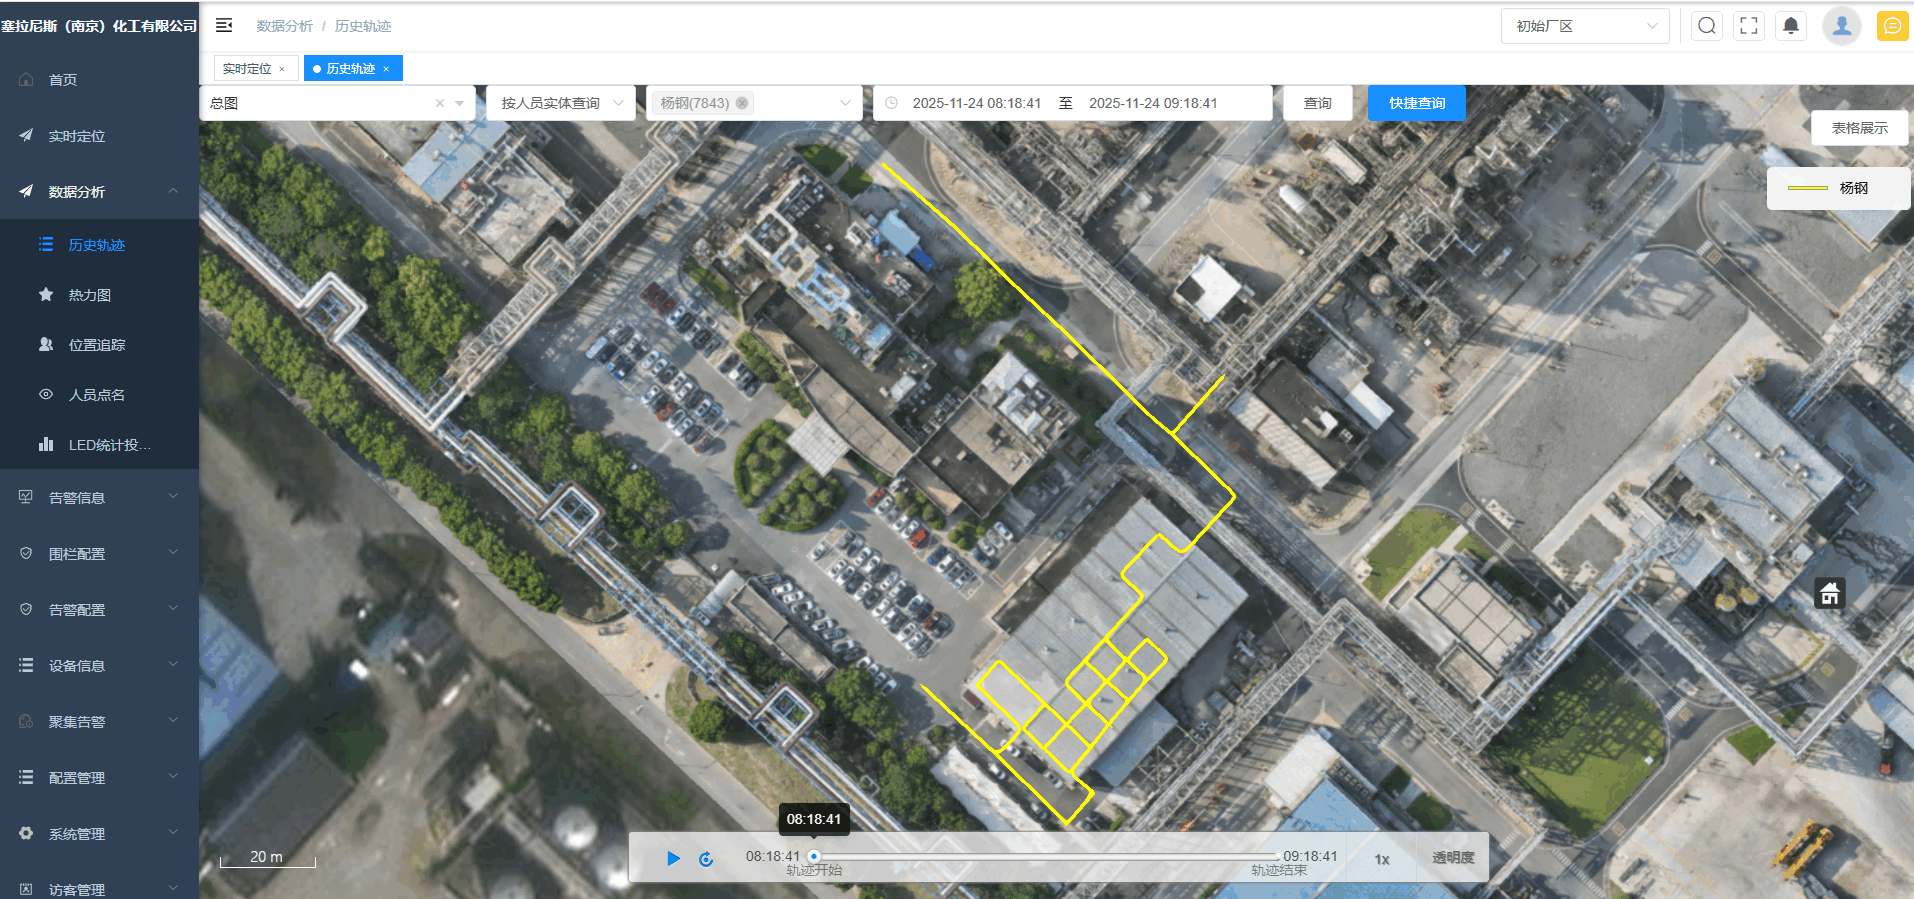
Task: Select 热力图 in the sidebar
Action: coord(90,295)
